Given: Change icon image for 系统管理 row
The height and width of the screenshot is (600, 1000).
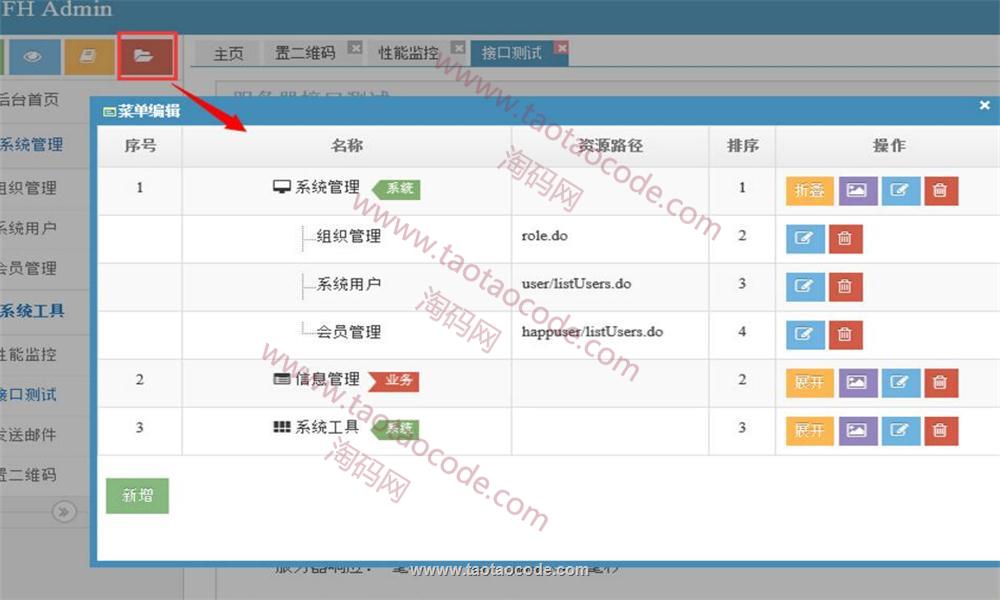Looking at the screenshot, I should tap(857, 190).
